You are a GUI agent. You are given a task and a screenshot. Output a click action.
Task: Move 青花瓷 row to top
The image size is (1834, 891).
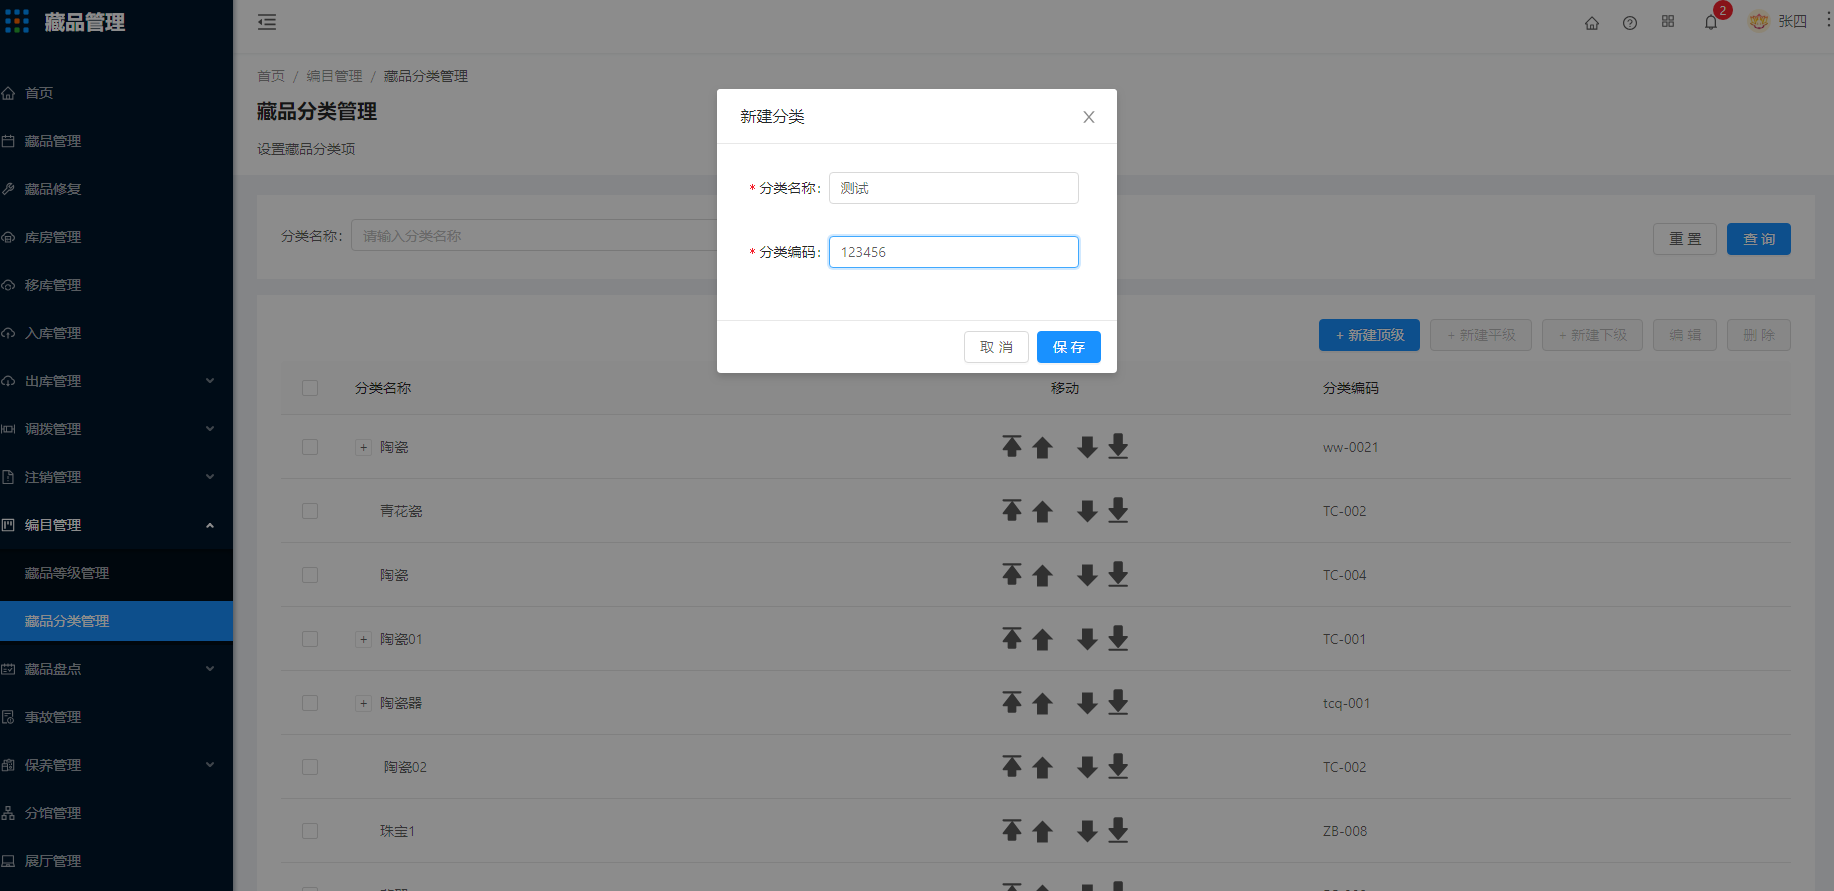pyautogui.click(x=1012, y=511)
